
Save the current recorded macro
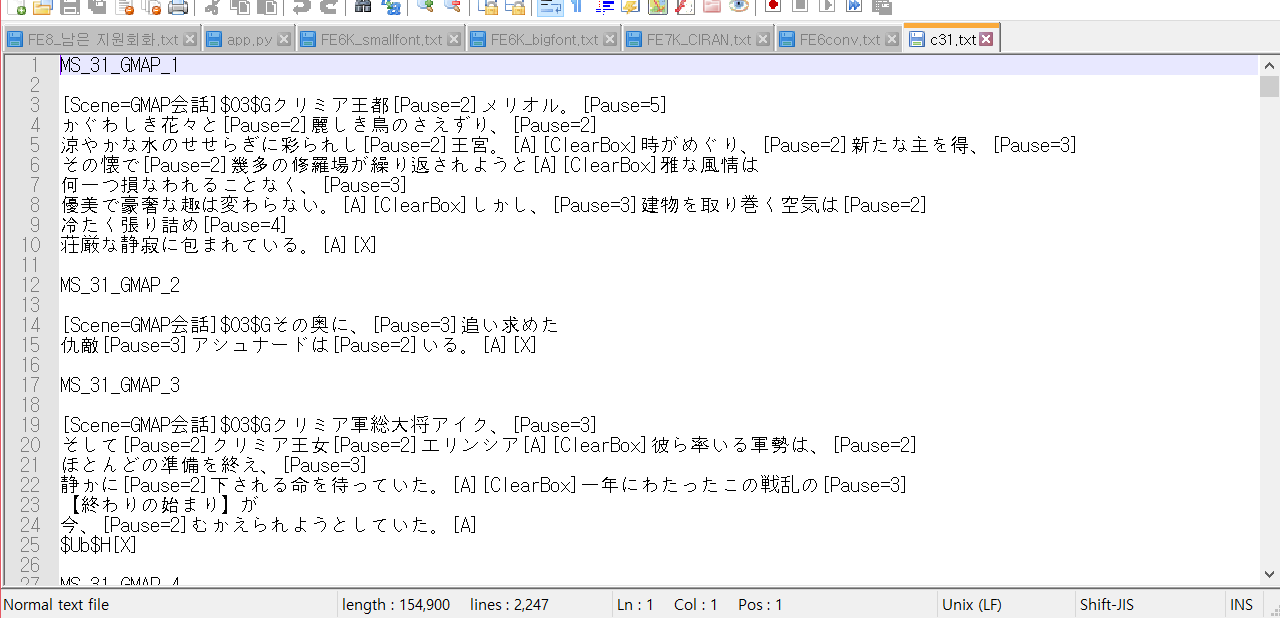pos(881,7)
